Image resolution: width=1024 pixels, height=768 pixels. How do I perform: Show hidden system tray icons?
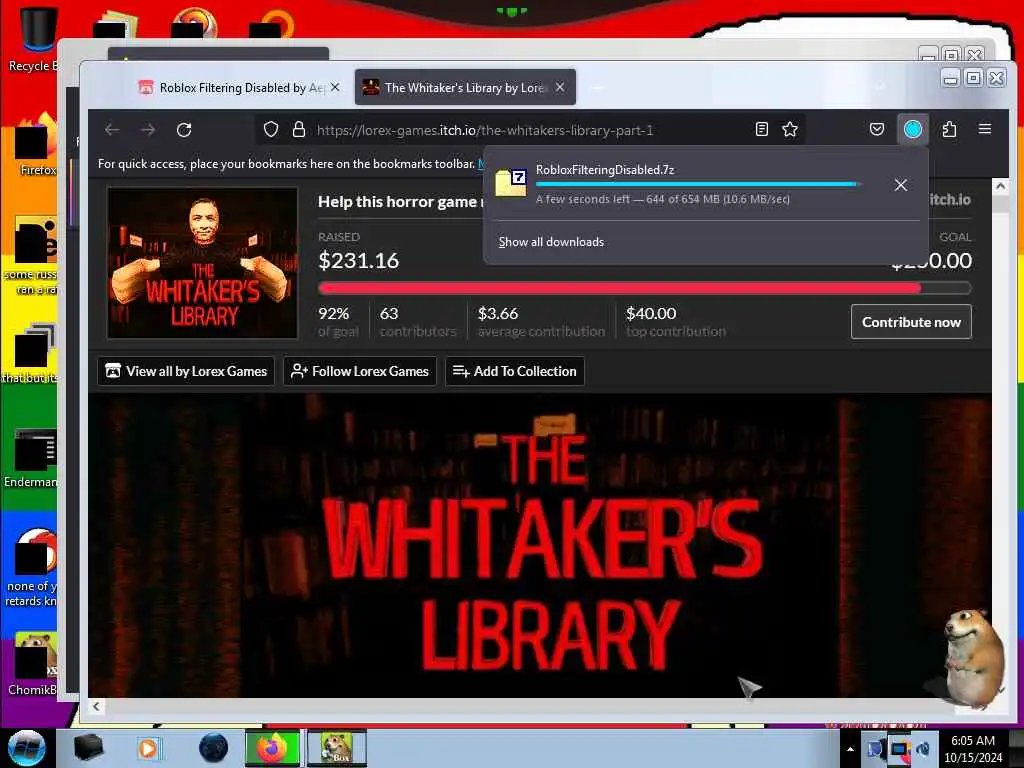click(850, 749)
